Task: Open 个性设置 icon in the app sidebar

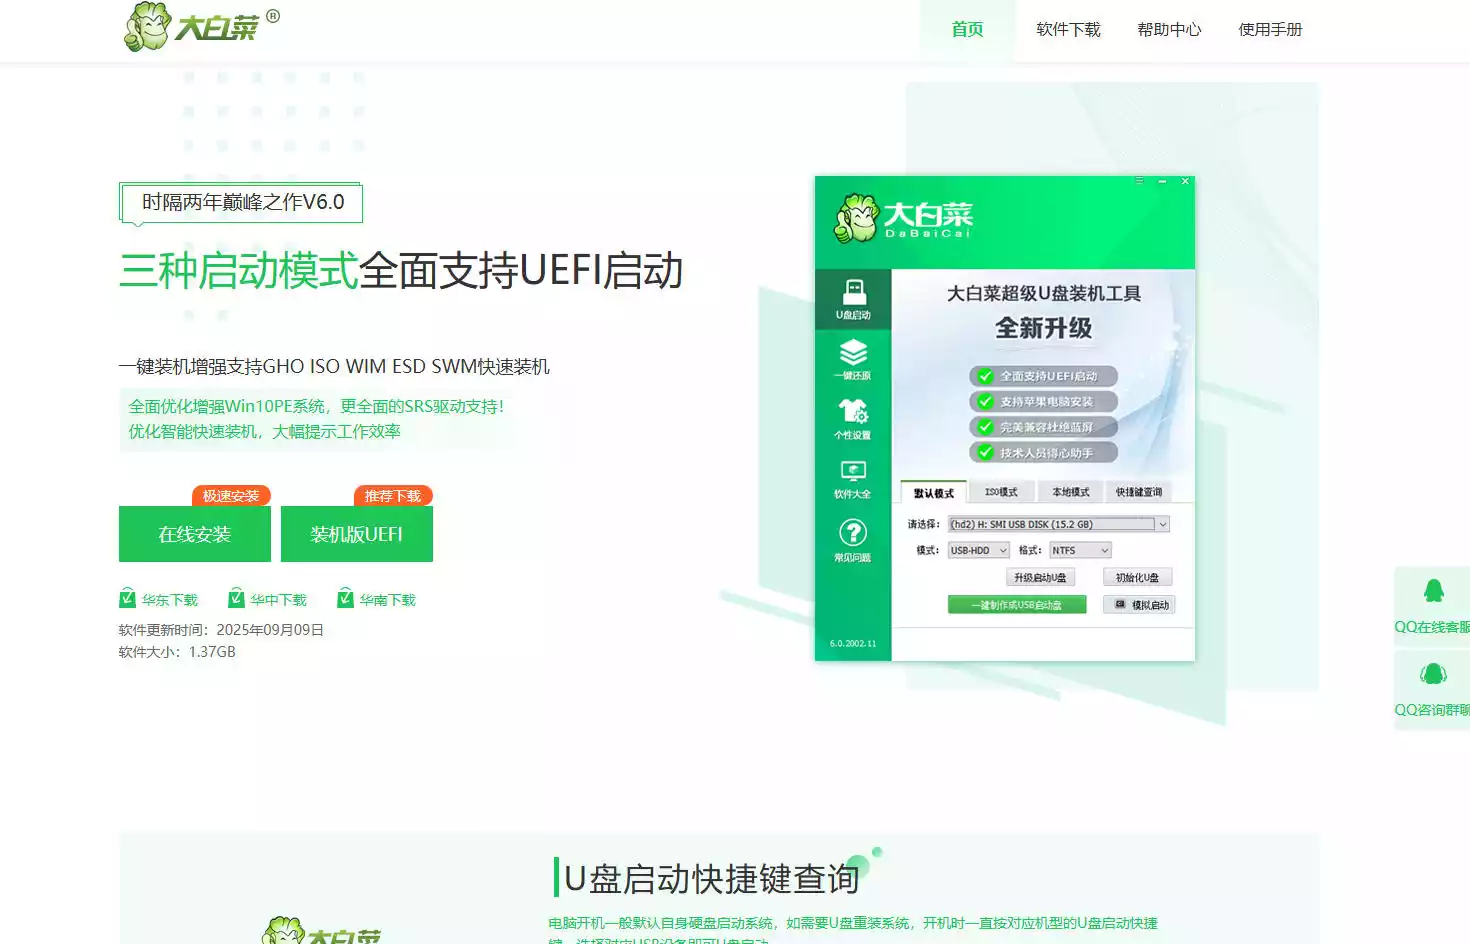Action: (x=853, y=418)
